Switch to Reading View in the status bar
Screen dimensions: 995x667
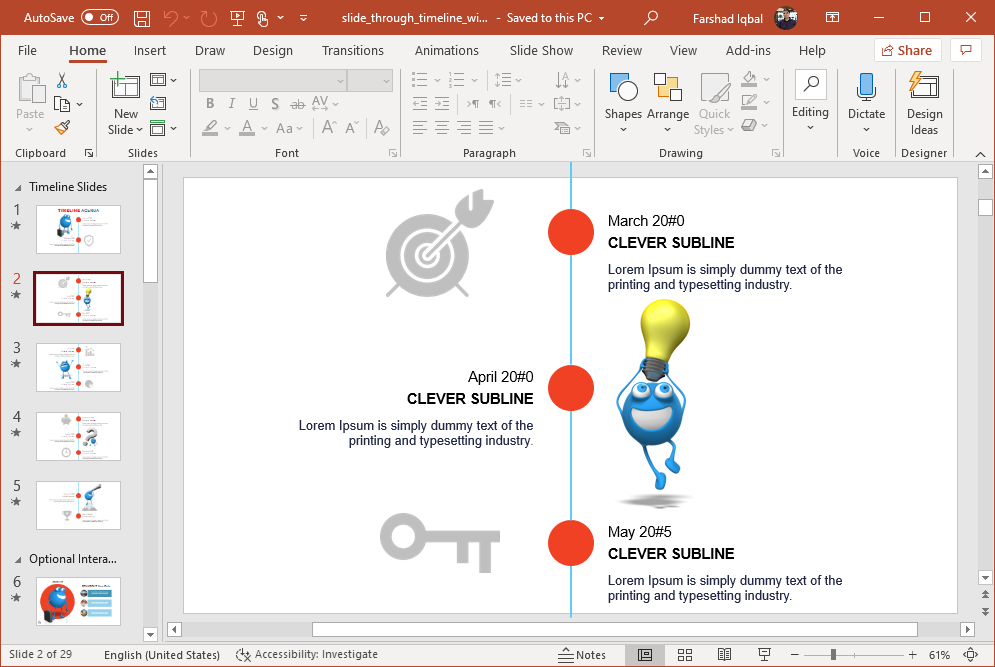point(724,654)
